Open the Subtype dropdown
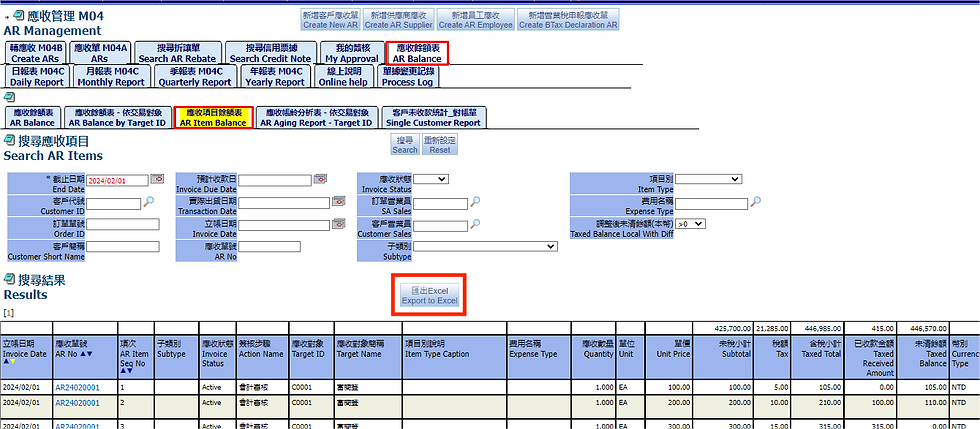 pos(485,247)
